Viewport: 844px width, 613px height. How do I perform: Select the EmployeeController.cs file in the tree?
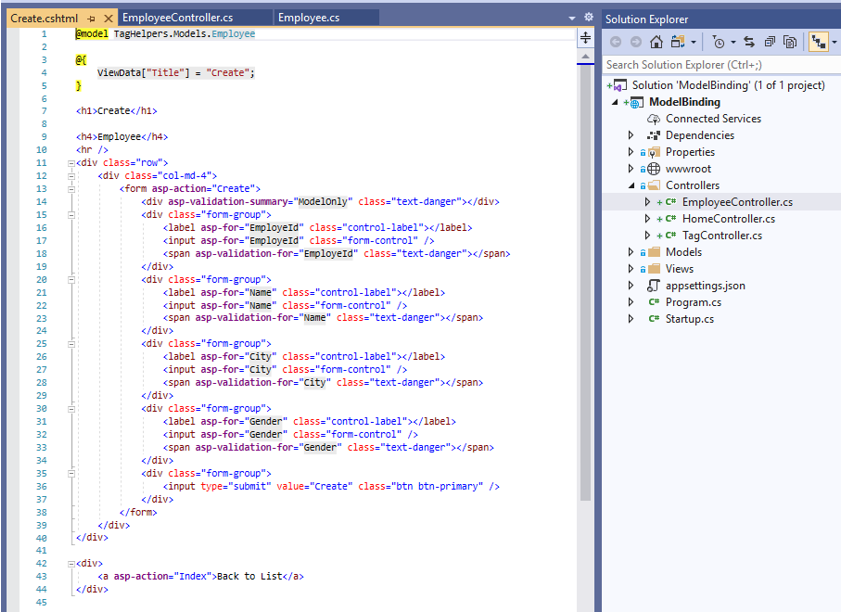coord(737,202)
